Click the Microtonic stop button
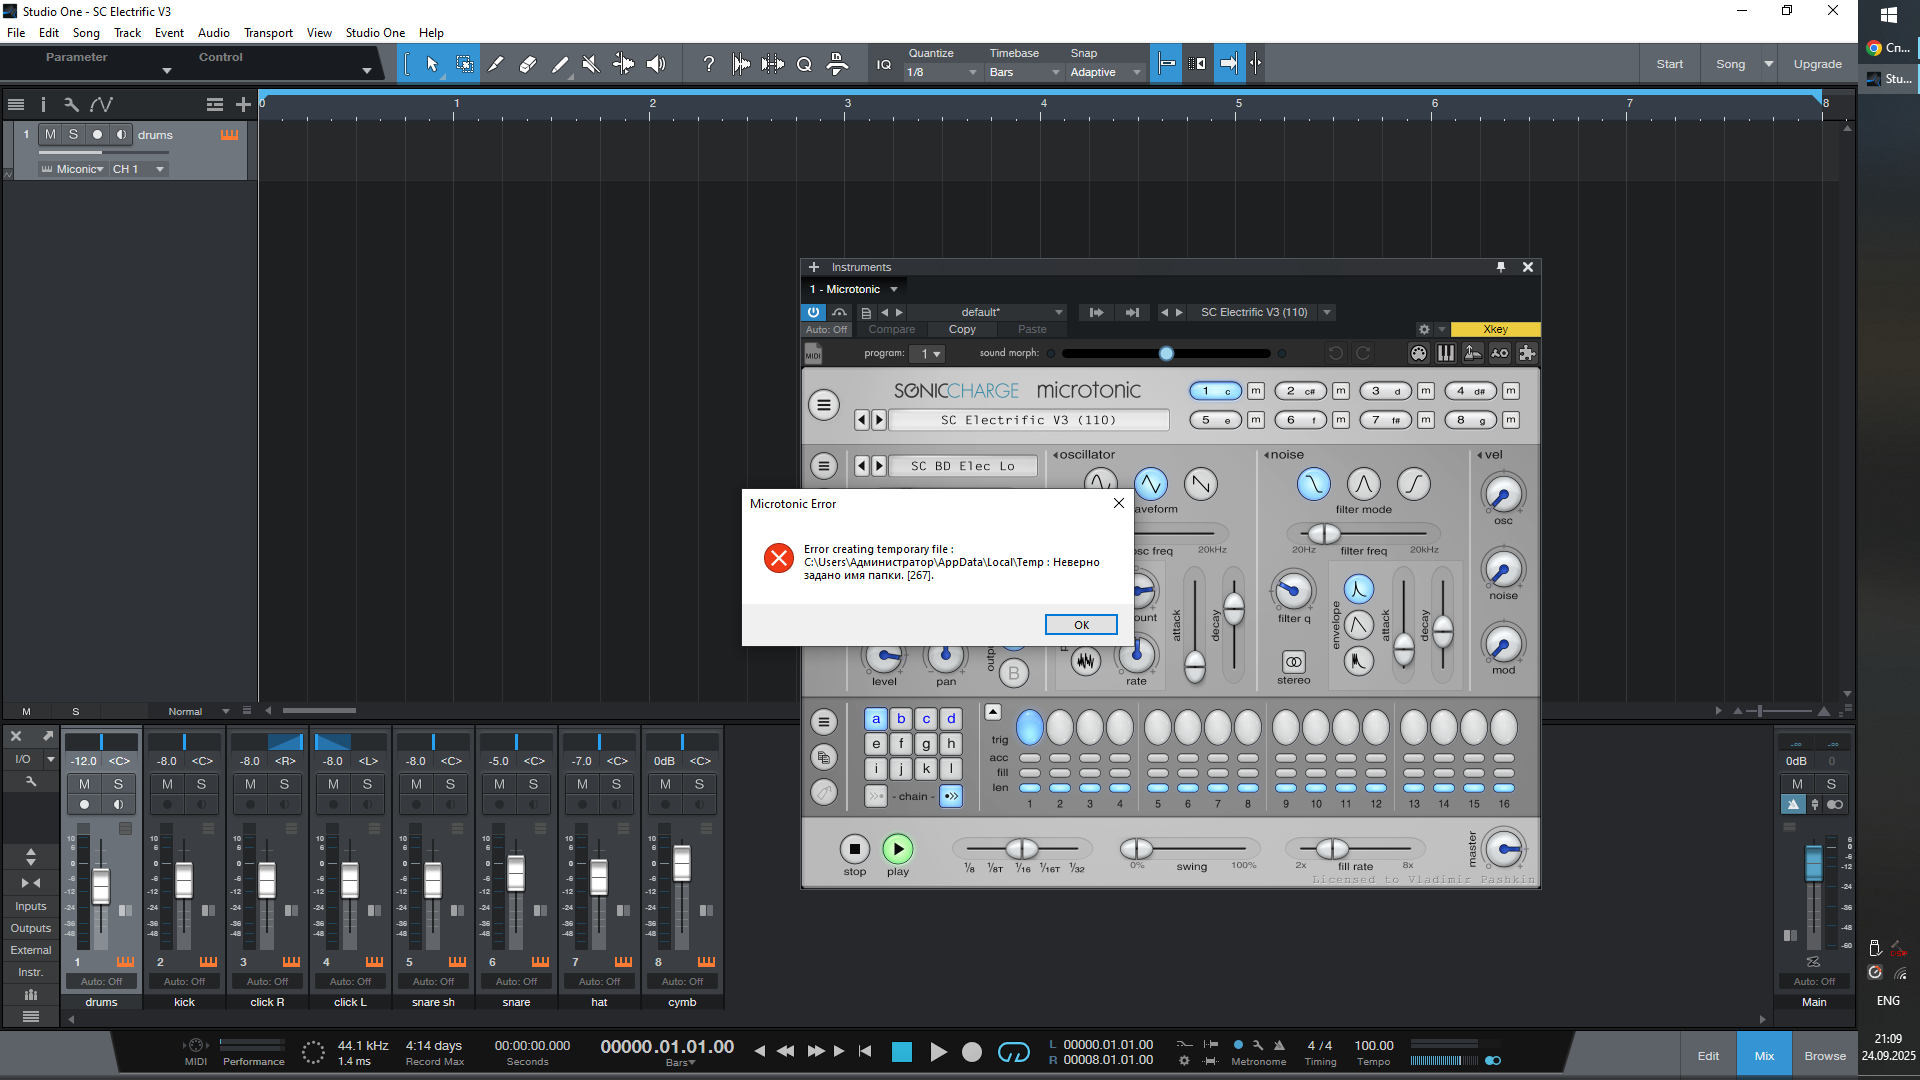Image resolution: width=1920 pixels, height=1080 pixels. [854, 849]
